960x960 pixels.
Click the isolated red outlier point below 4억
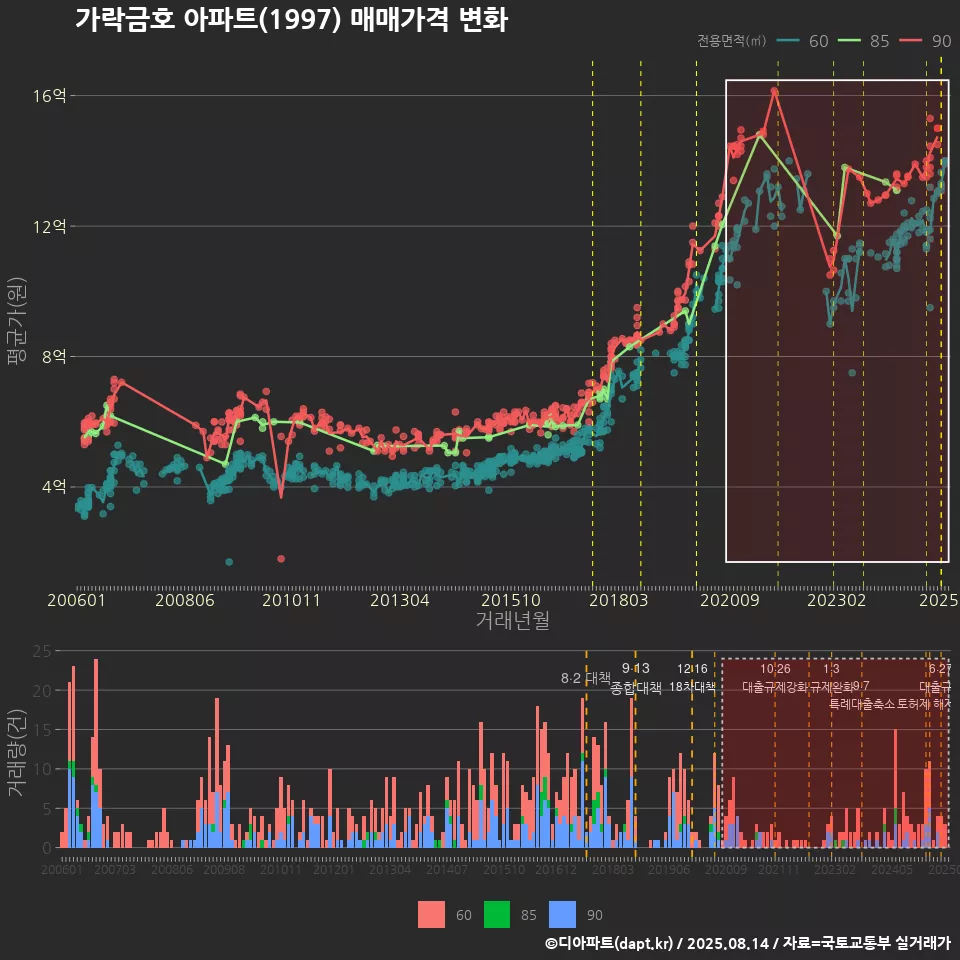point(281,558)
